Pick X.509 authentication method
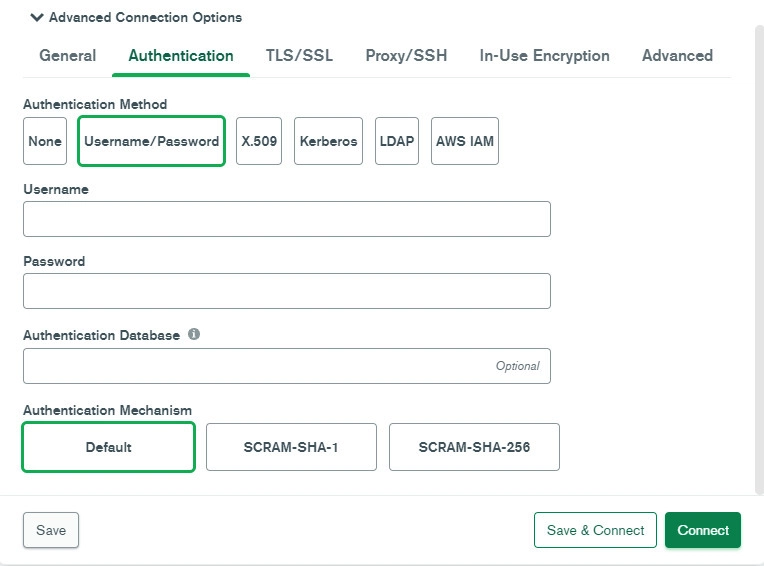The width and height of the screenshot is (764, 566). point(259,141)
